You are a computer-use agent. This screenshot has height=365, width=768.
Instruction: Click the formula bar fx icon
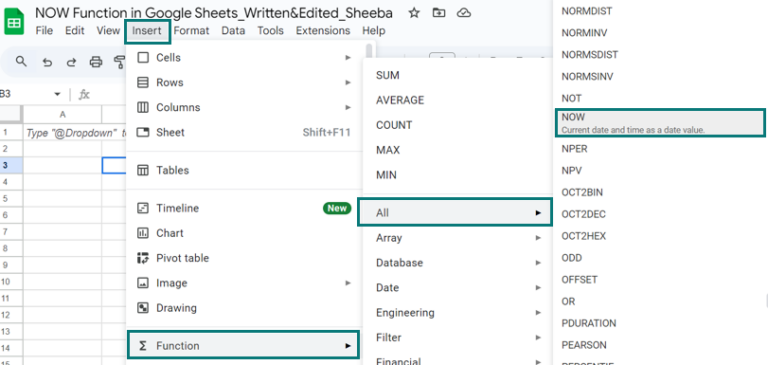[84, 94]
